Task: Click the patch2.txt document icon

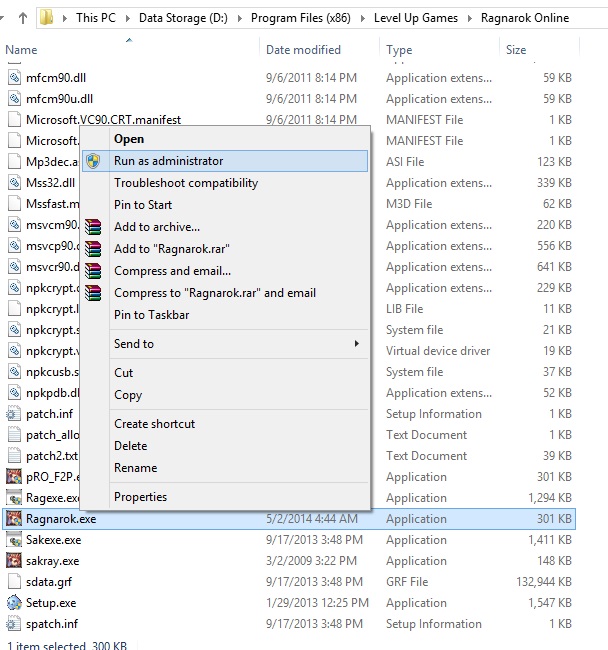Action: 15,456
